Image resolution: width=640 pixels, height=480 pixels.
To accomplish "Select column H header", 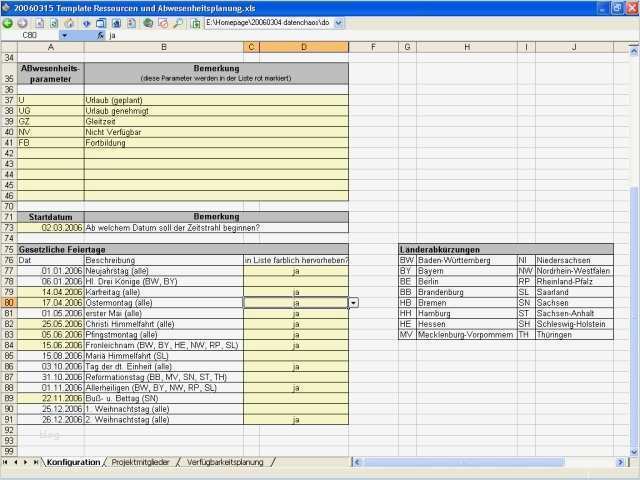I will click(x=467, y=47).
